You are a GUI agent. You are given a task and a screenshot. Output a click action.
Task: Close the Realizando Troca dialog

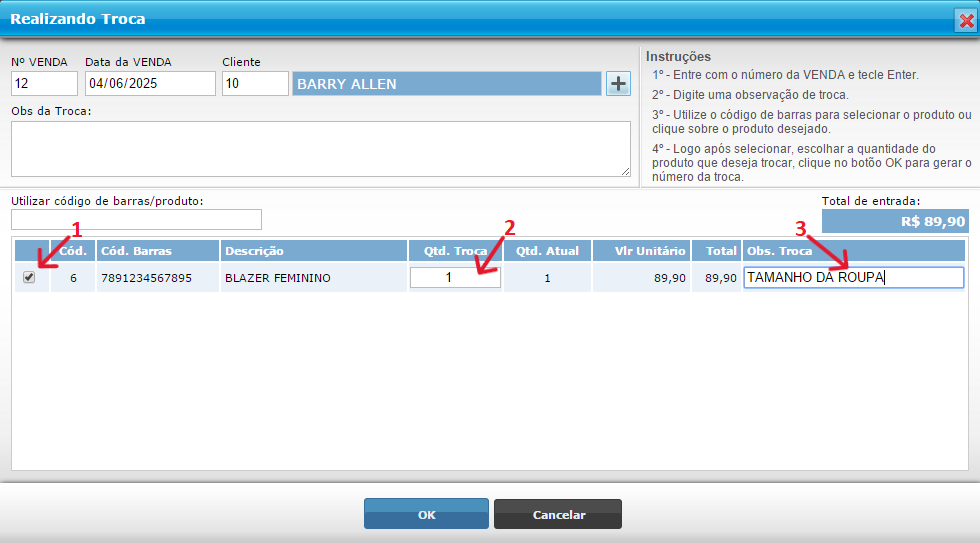click(x=963, y=19)
